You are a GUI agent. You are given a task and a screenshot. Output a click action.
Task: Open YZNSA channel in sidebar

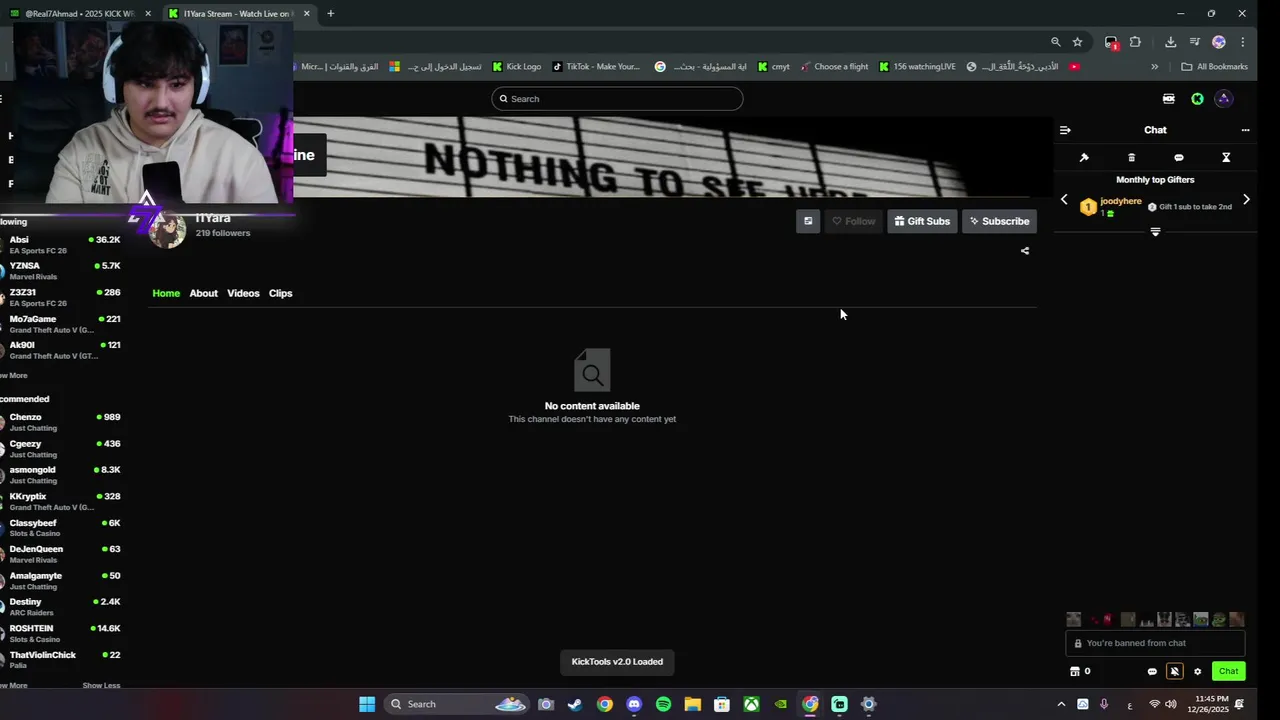coord(60,271)
